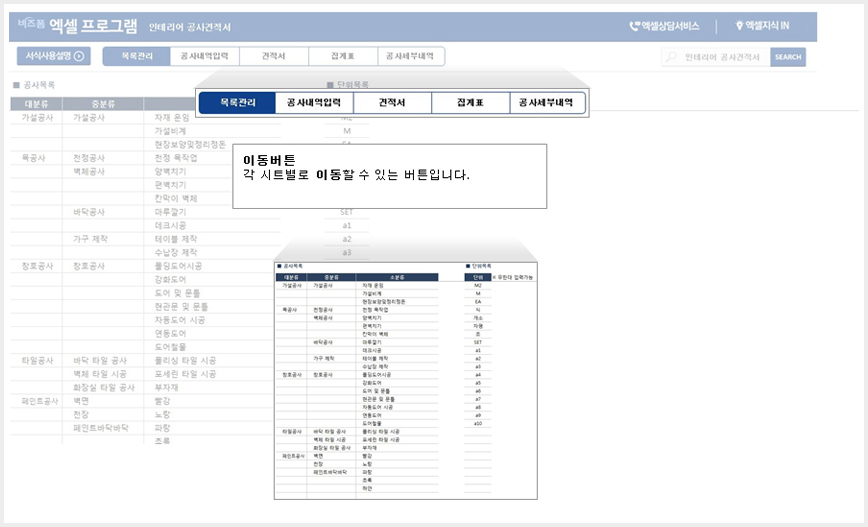This screenshot has height=527, width=868.
Task: Select the 목공사 cell in the faded large table
Action: point(33,158)
